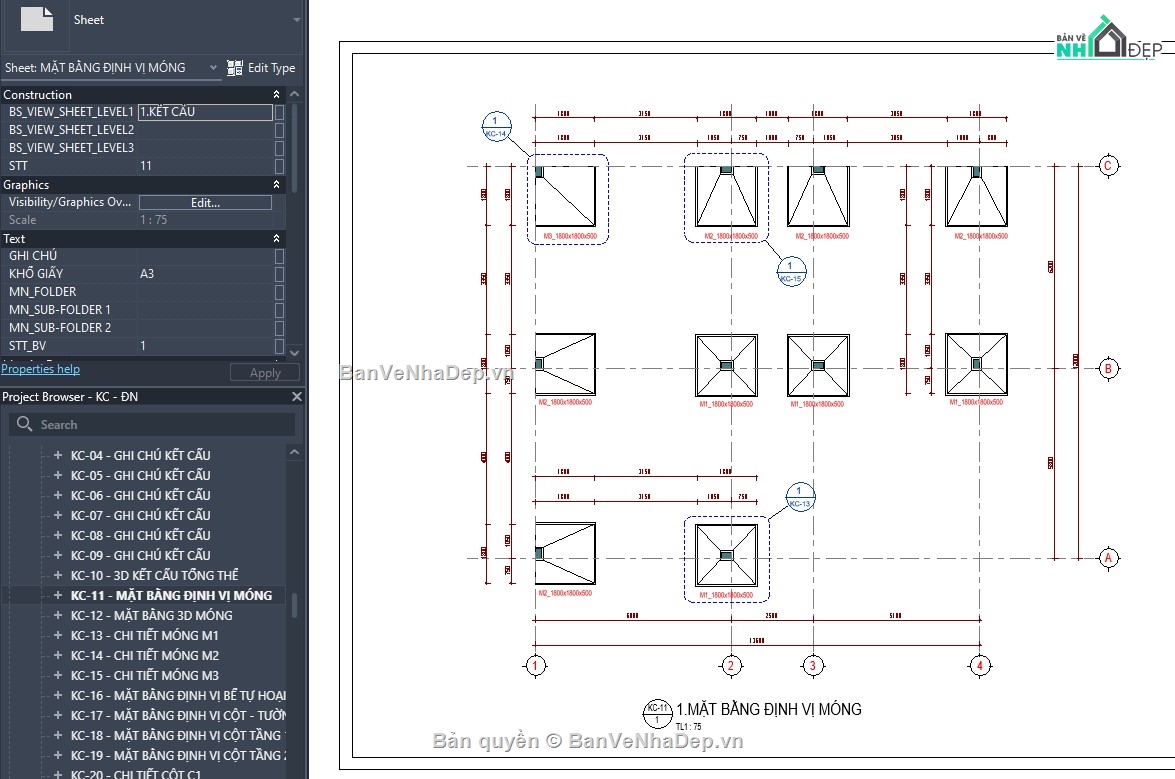Click the Apply button in Properties
Screen dimensions: 1175x779
[265, 372]
